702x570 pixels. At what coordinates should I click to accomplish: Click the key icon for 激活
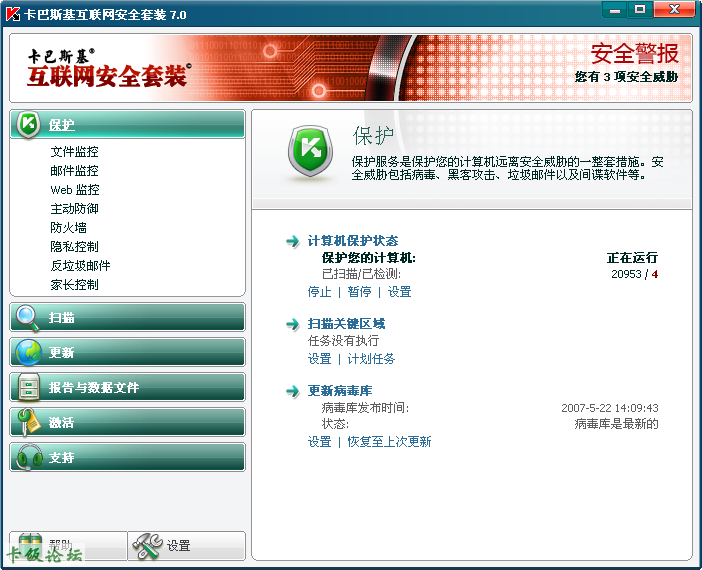28,422
